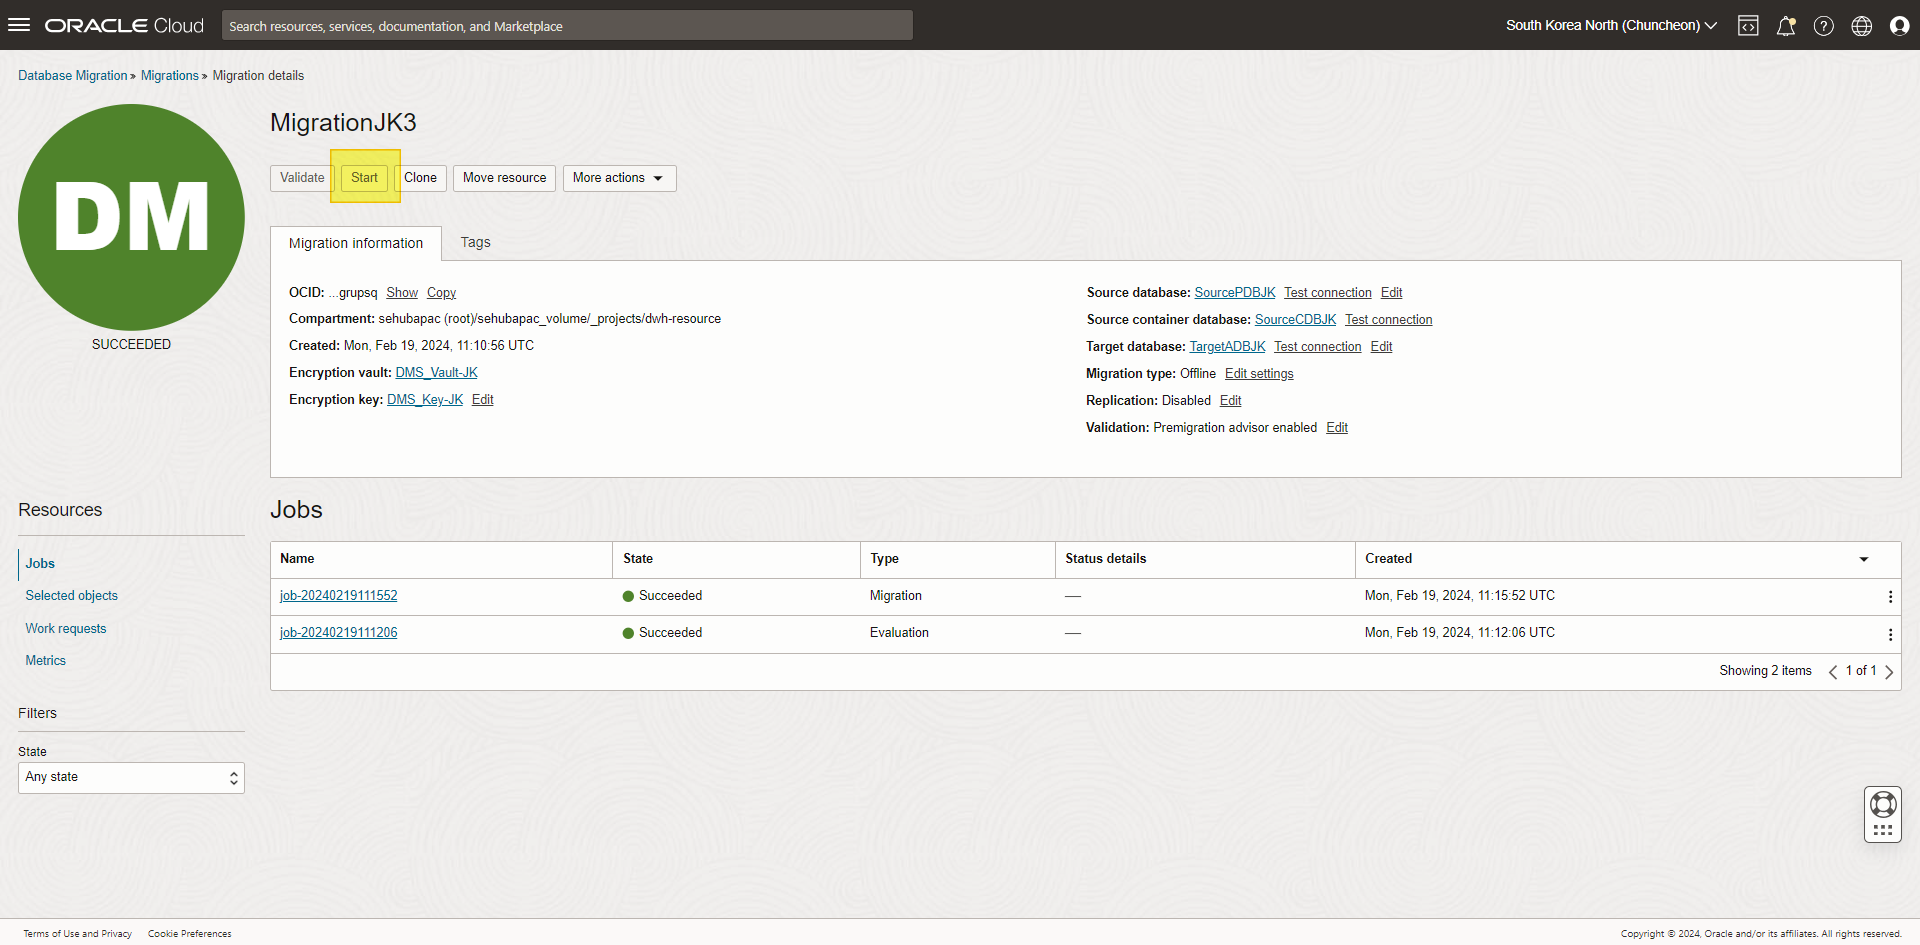Change region South Korea North dropdown
The image size is (1920, 945).
(x=1611, y=26)
